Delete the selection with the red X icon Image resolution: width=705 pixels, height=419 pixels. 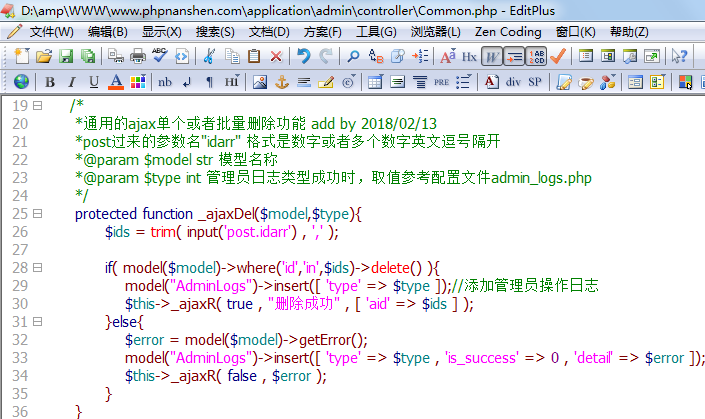[x=276, y=56]
